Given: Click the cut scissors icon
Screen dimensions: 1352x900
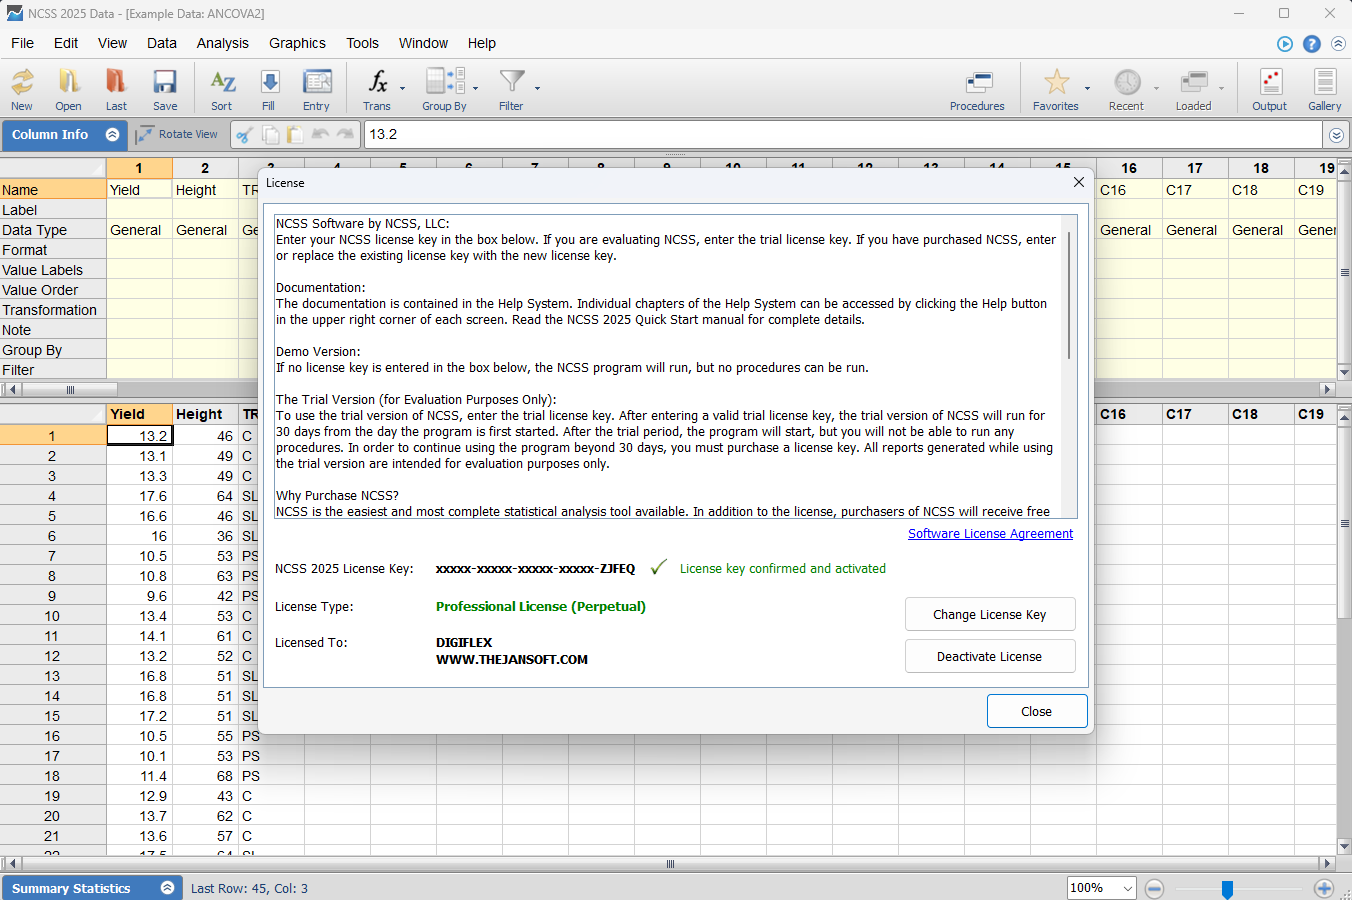Looking at the screenshot, I should click(x=245, y=134).
